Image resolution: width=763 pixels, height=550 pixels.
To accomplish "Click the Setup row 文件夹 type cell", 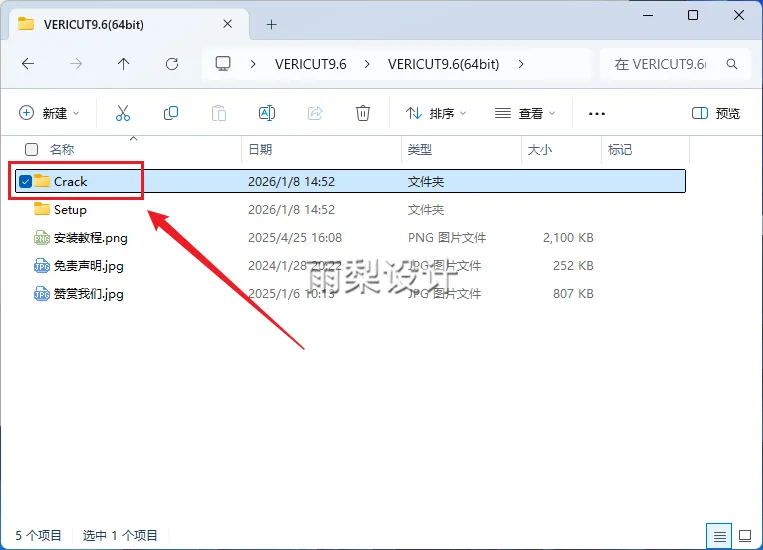I will [x=426, y=210].
